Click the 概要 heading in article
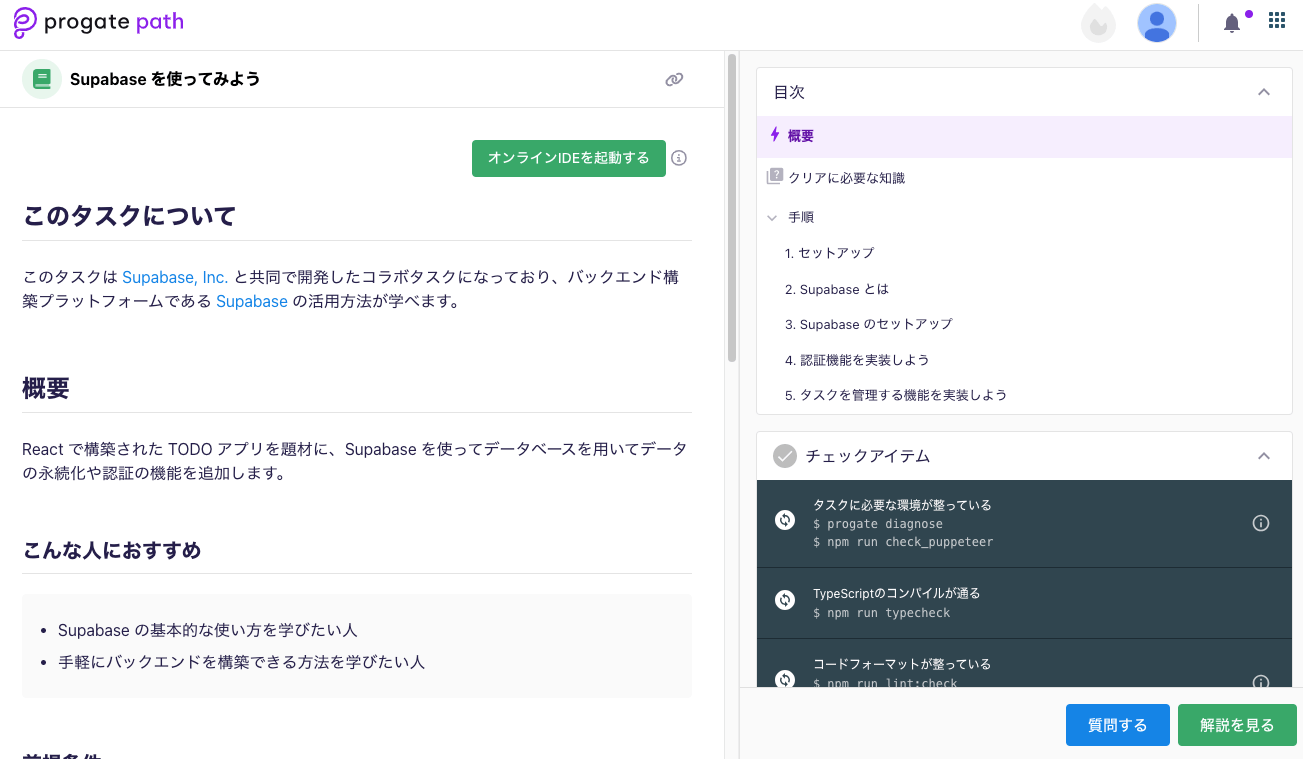Viewport: 1303px width, 759px height. [x=46, y=388]
